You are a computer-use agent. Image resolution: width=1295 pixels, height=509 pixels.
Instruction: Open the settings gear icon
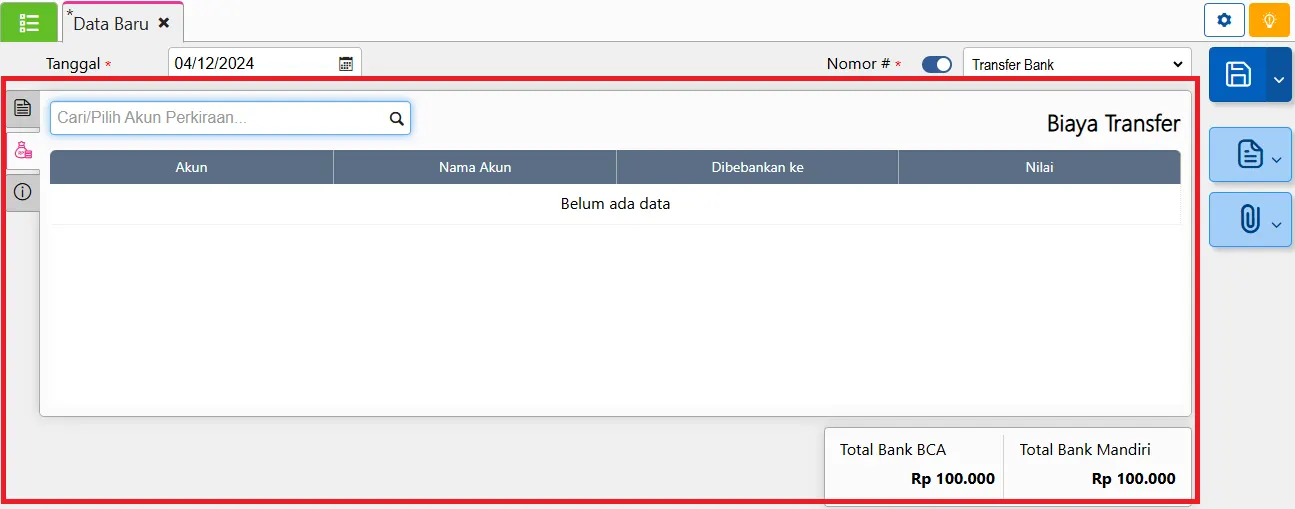click(1225, 20)
